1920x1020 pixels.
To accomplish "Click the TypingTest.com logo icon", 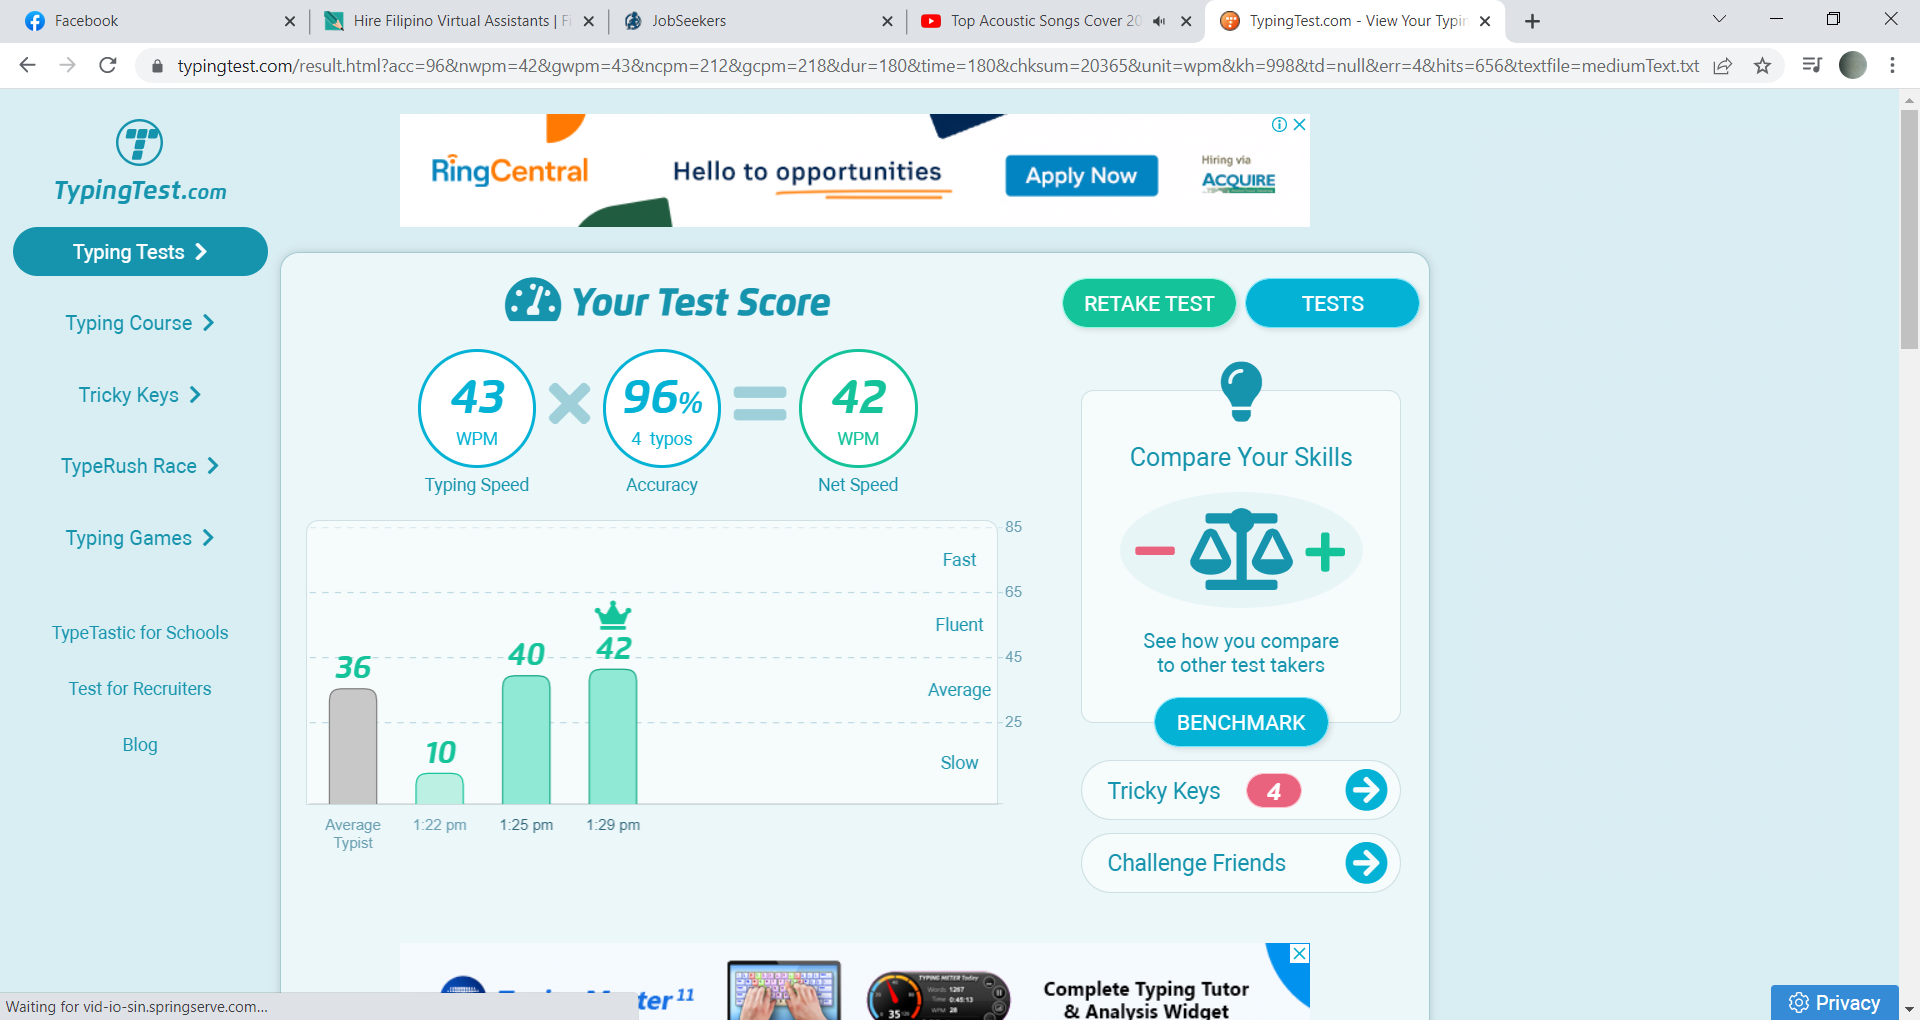I will 140,143.
